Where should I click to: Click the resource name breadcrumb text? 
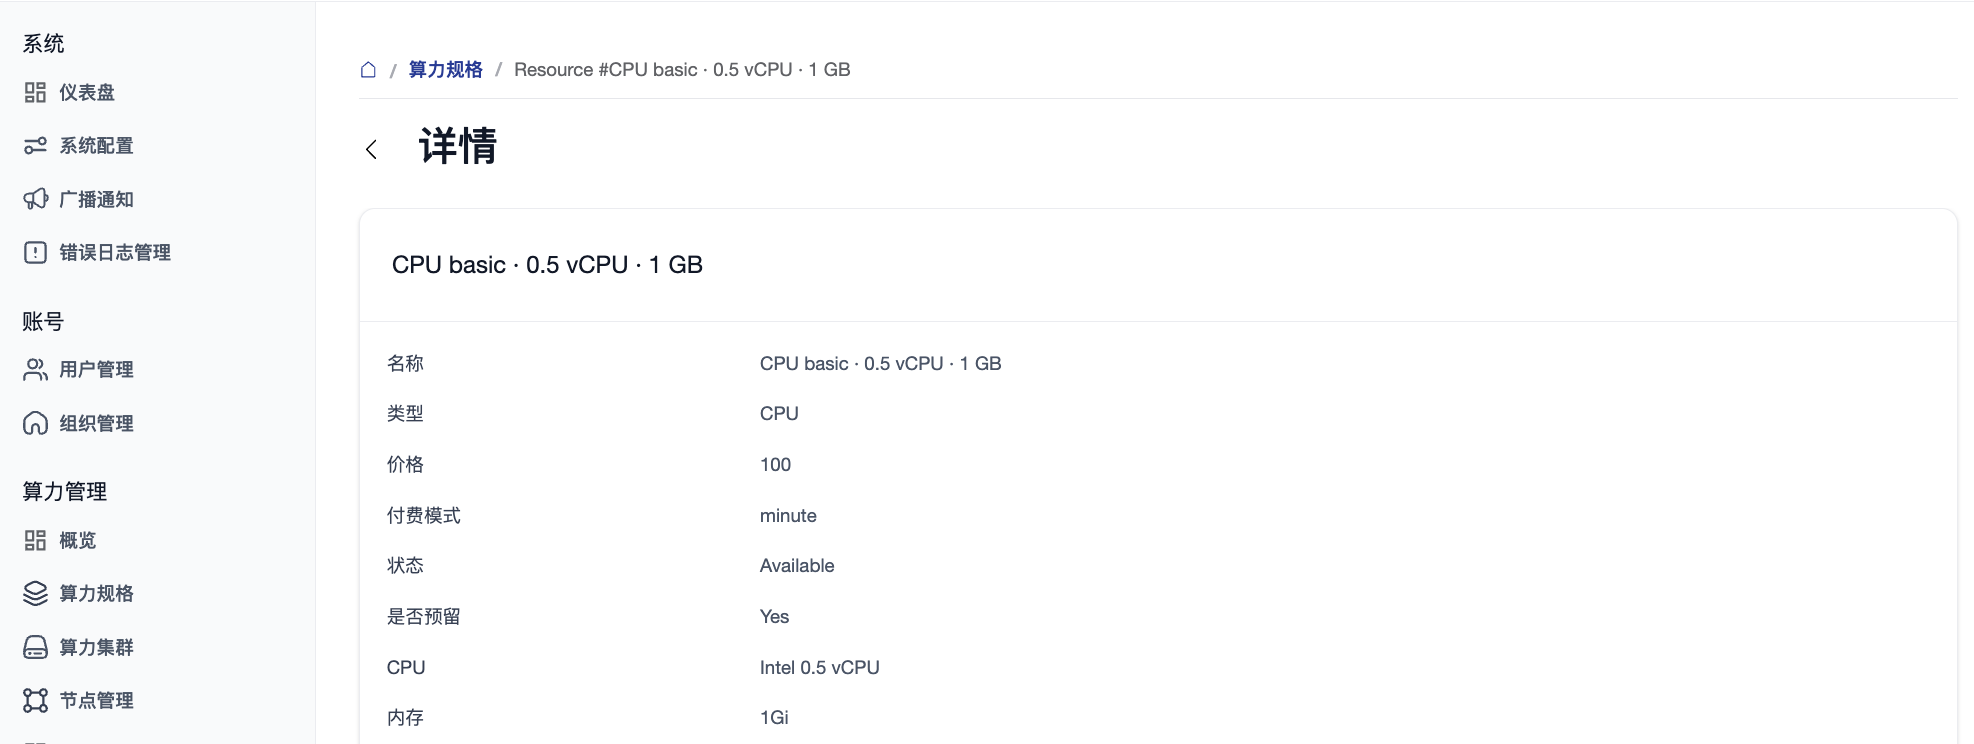coord(682,70)
